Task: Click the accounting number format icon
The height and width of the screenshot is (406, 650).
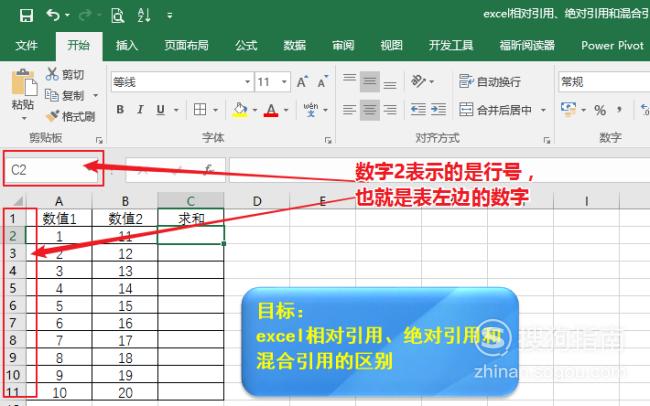Action: (569, 109)
